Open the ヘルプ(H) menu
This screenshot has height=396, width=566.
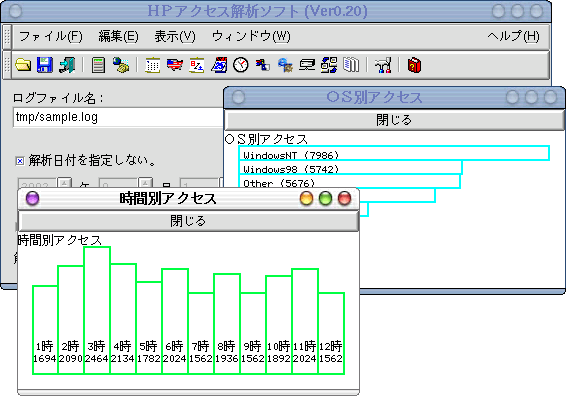pos(513,36)
